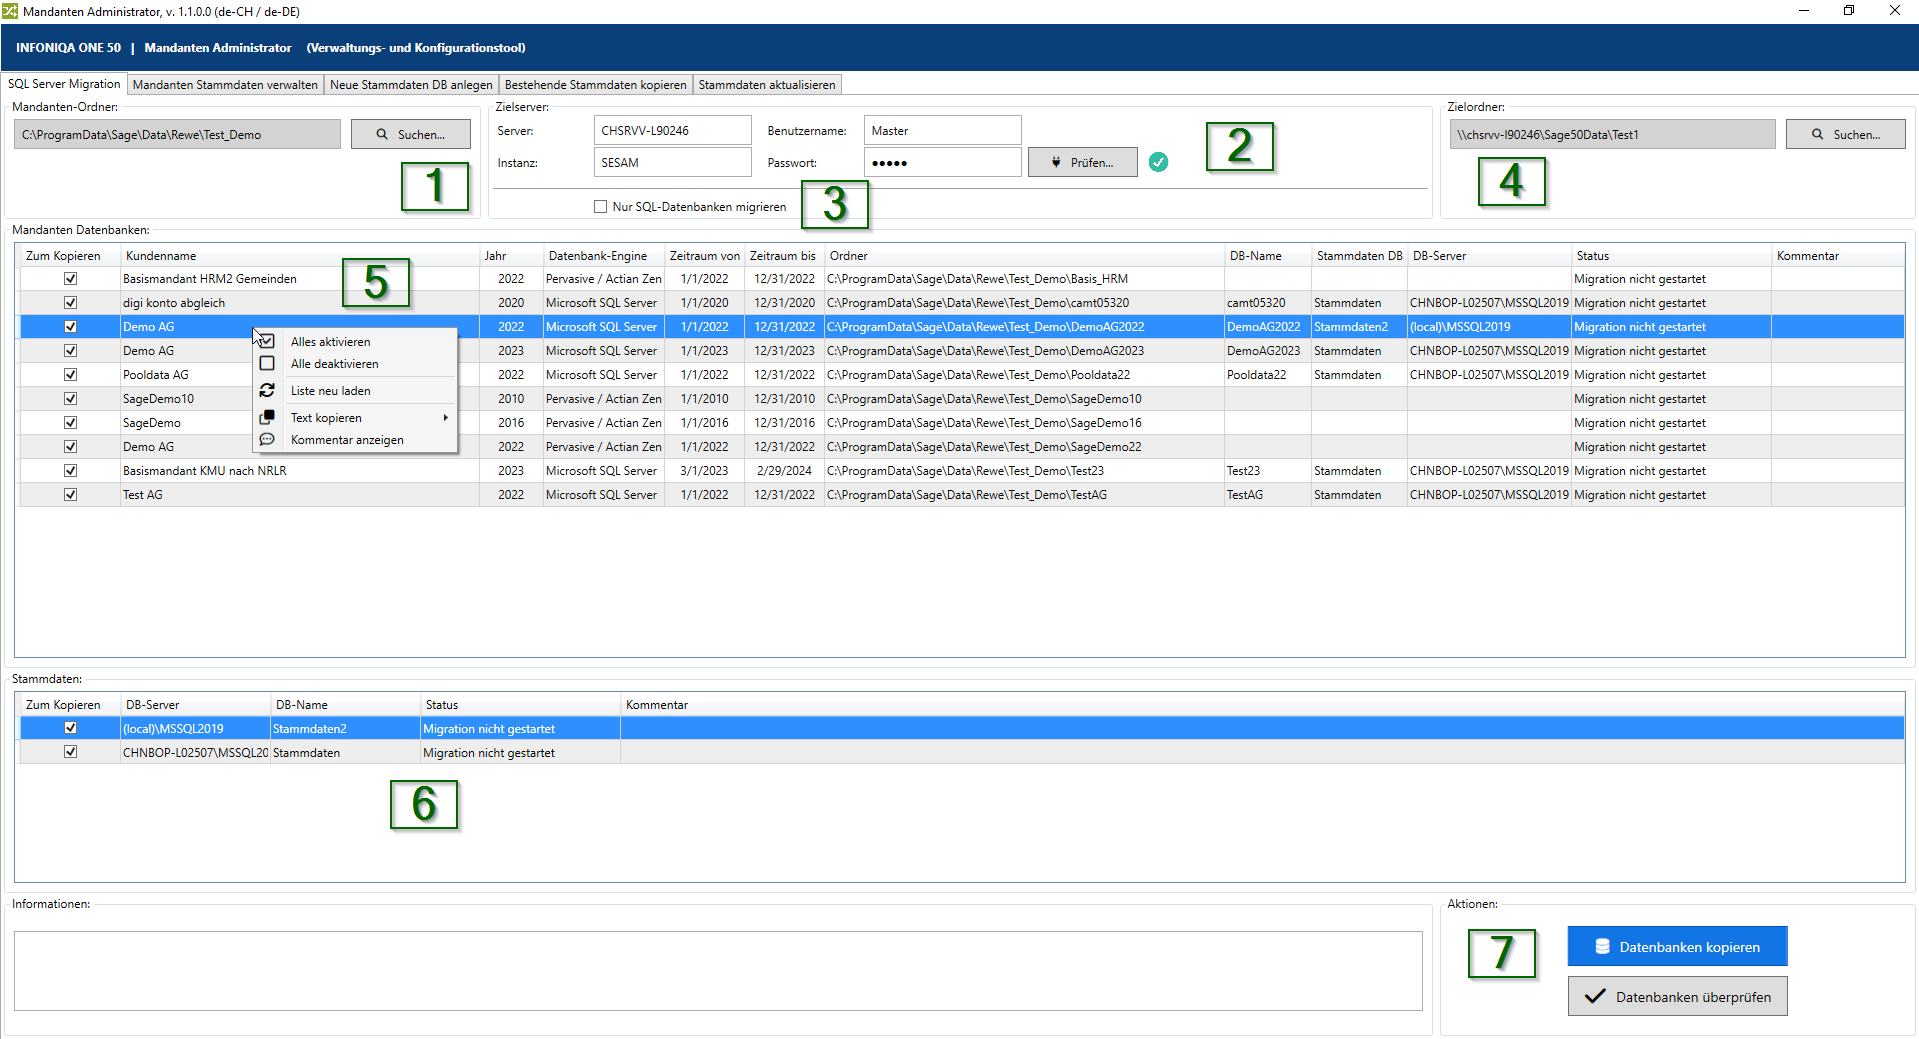Select the camt05320 DB-Name cell

[1267, 303]
